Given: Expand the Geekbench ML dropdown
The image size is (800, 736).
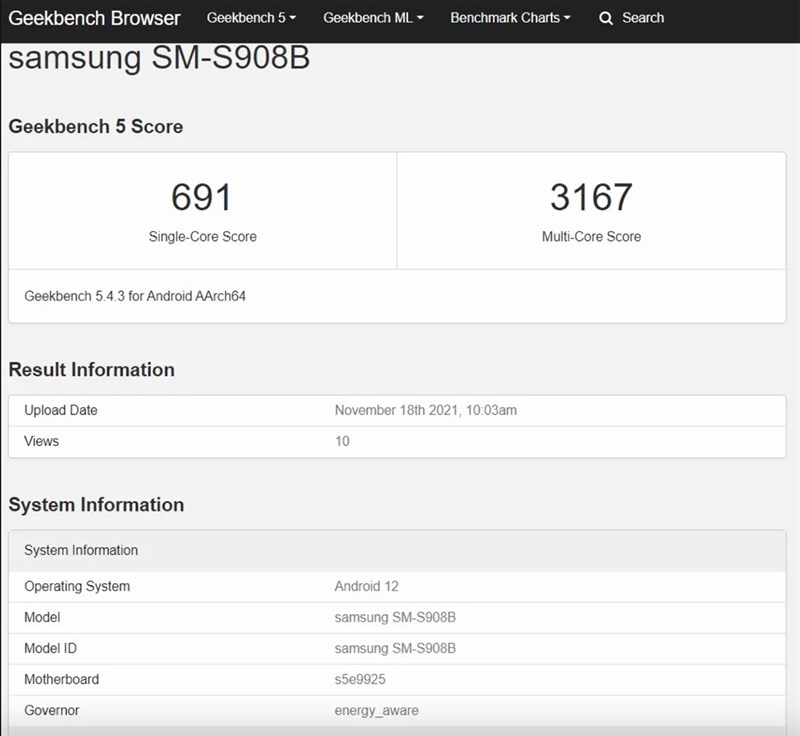Looking at the screenshot, I should tap(373, 18).
